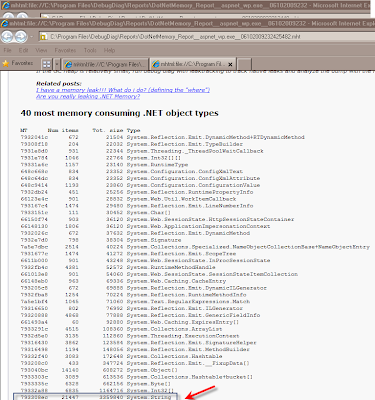Open a new blank tab
This screenshot has height=400, width=375.
[x=244, y=64]
